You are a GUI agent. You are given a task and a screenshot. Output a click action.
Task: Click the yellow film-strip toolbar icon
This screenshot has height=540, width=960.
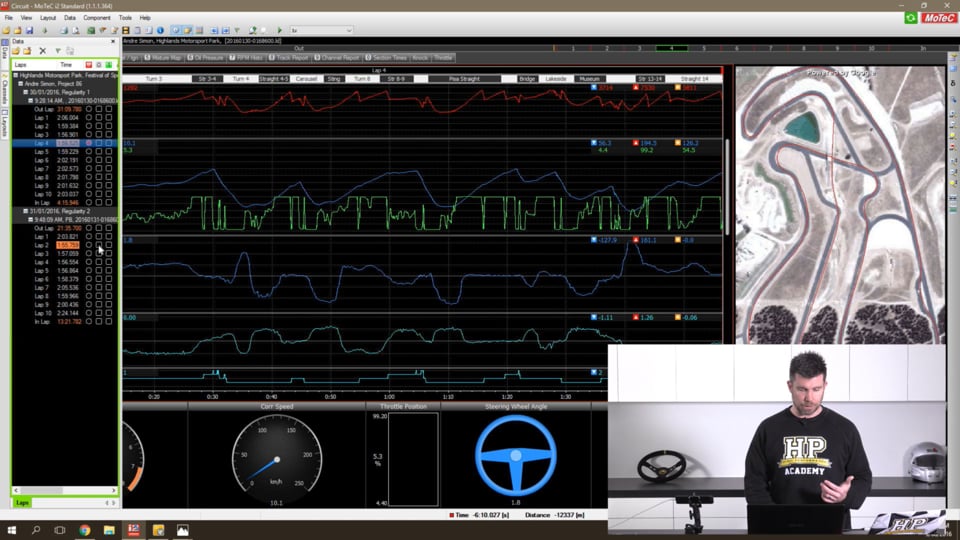point(126,30)
